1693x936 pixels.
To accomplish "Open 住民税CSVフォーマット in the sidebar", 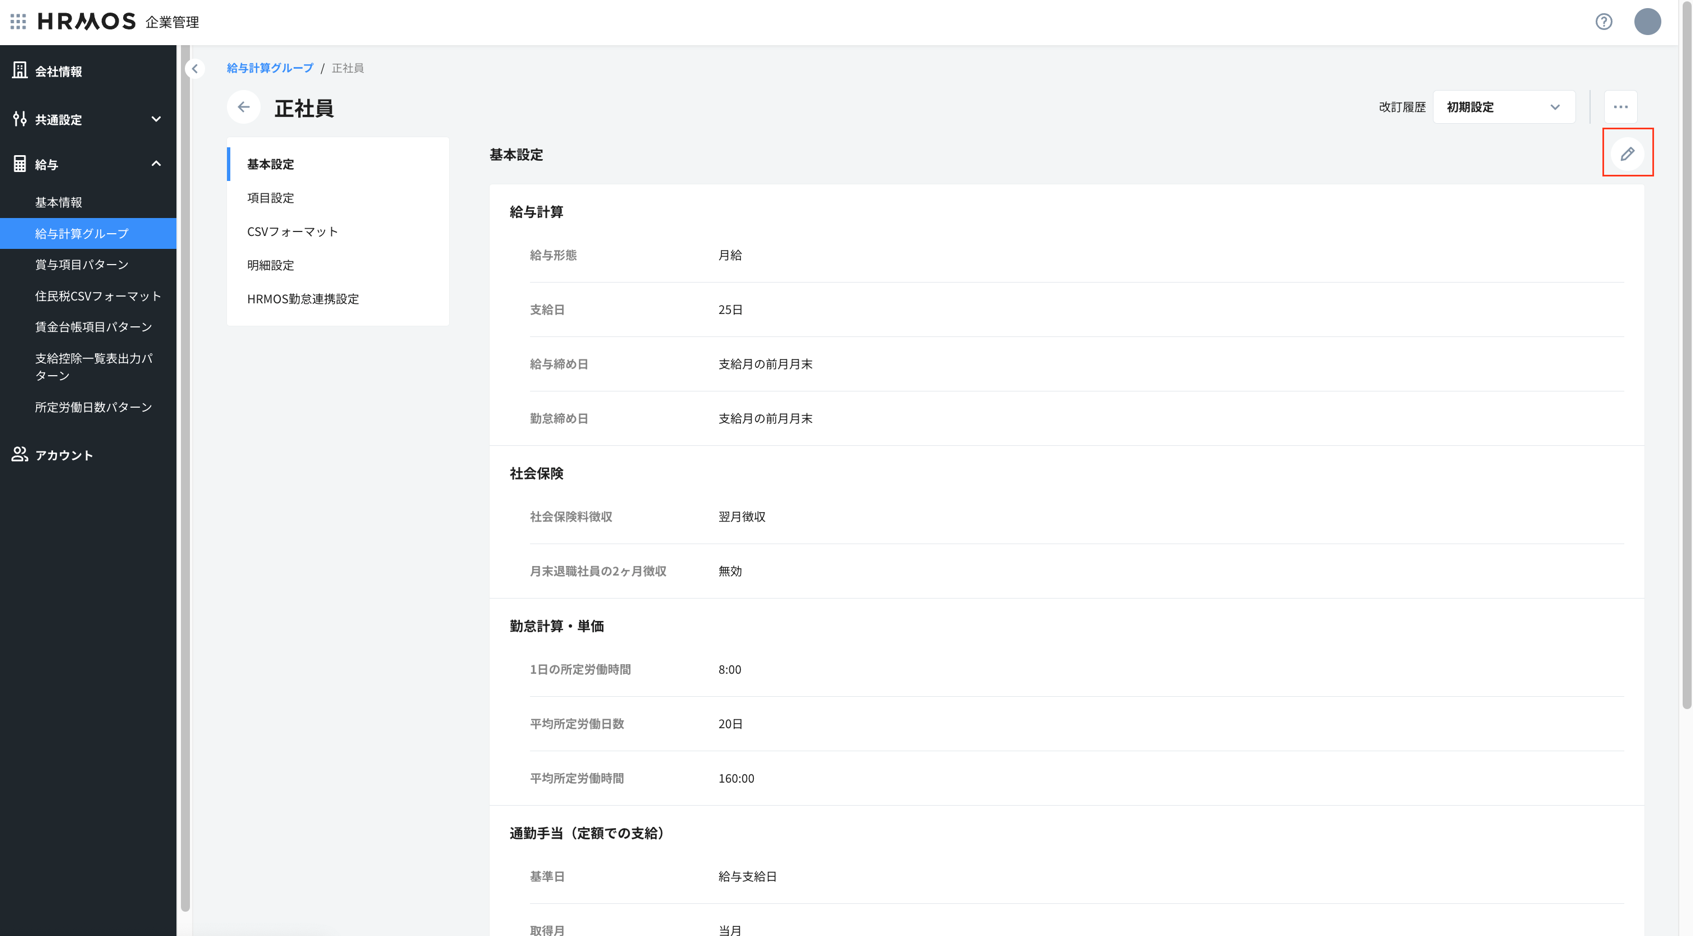I will click(x=98, y=296).
